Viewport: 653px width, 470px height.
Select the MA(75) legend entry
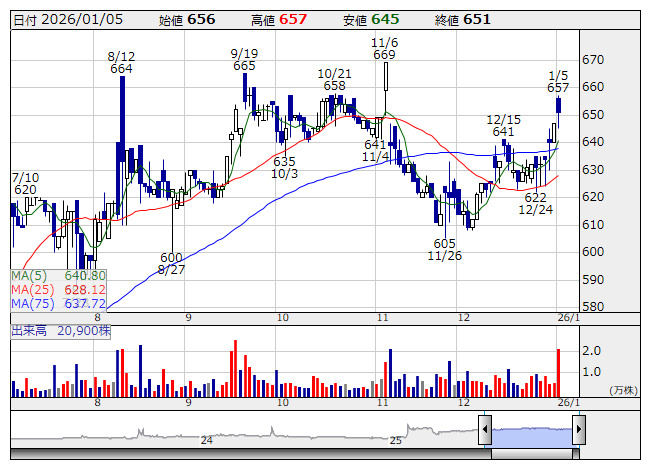[58, 304]
